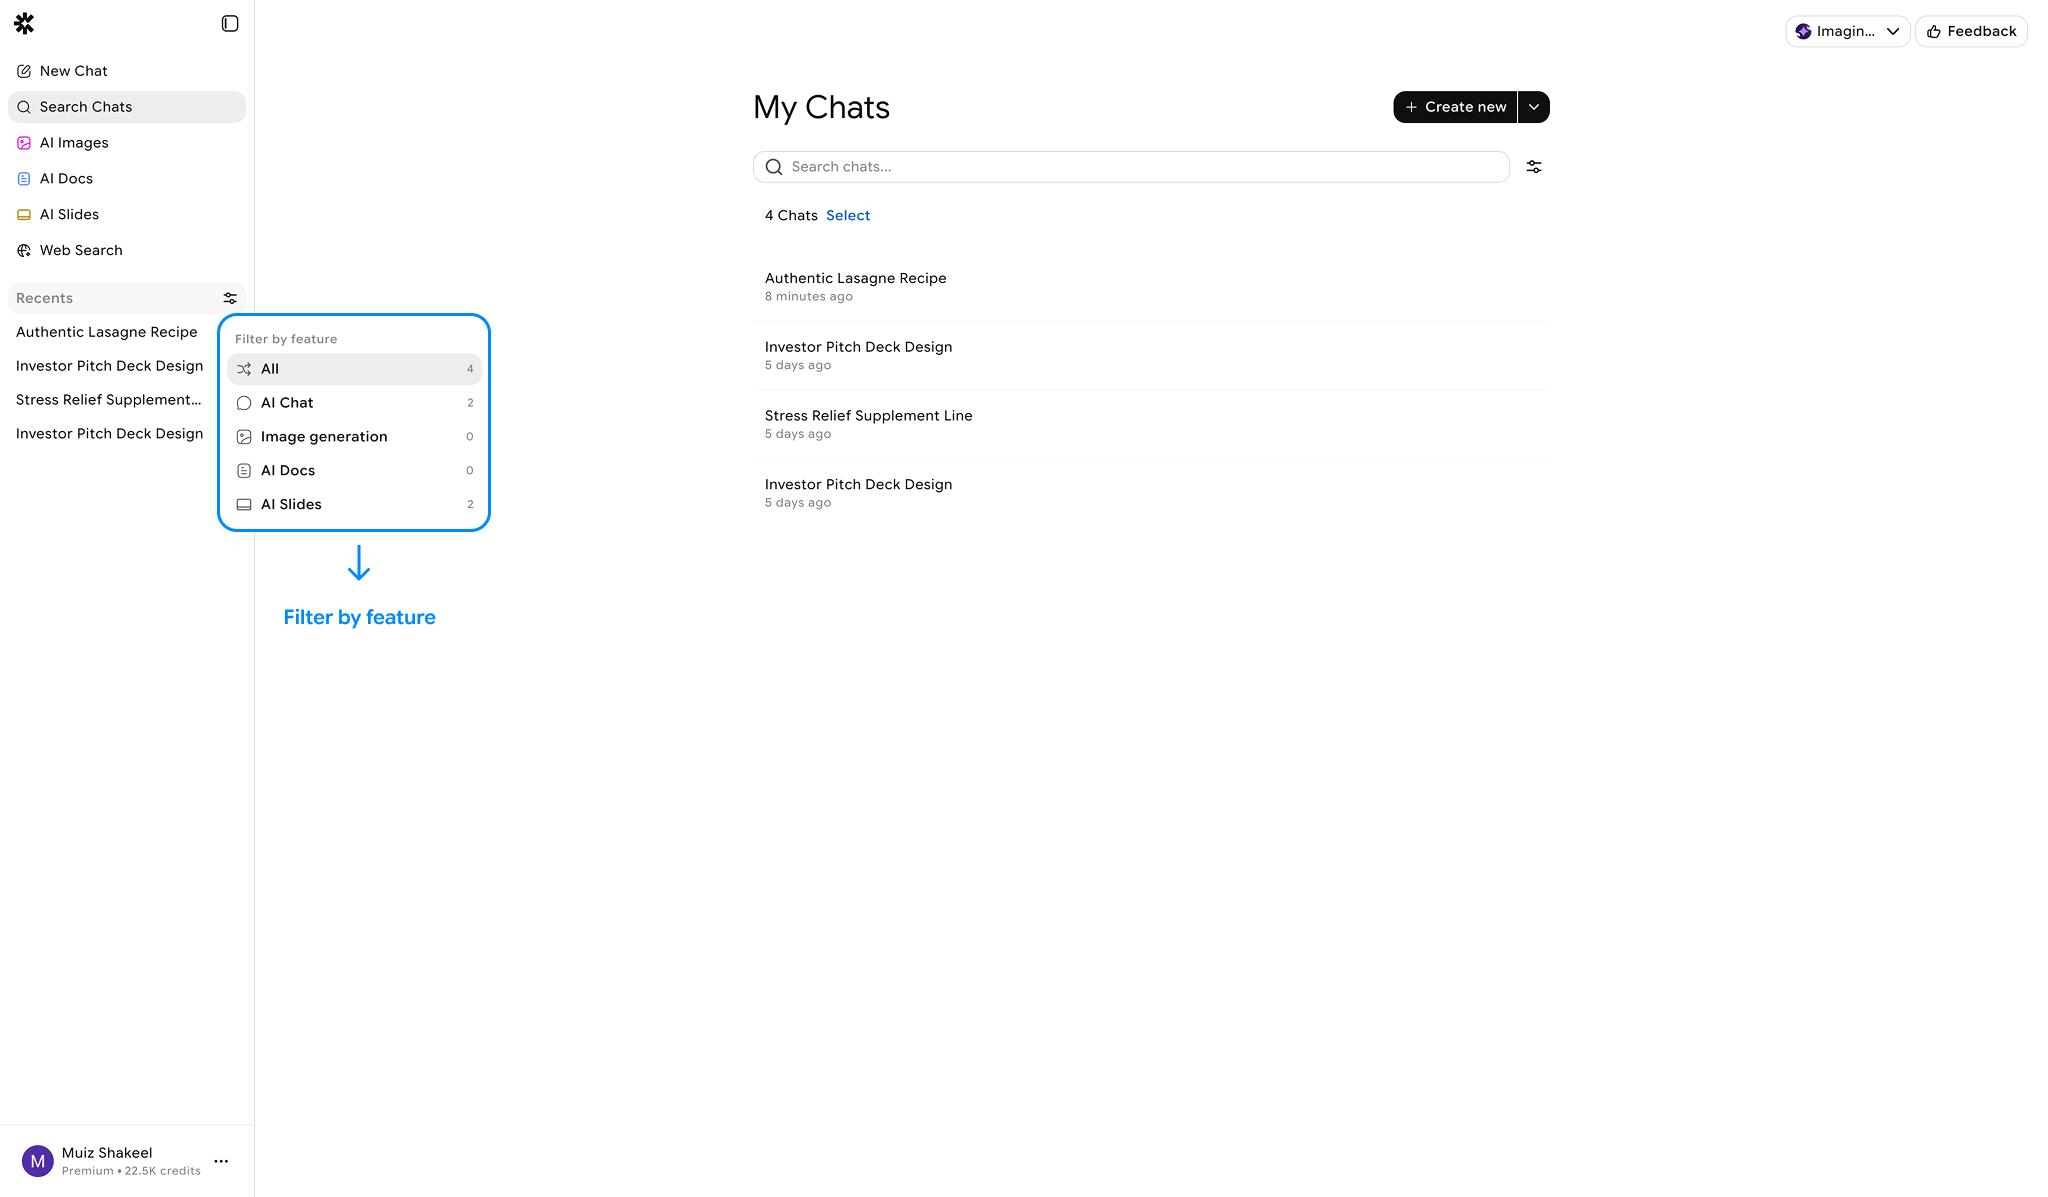This screenshot has height=1197, width=2048.
Task: Open Web Search in the sidebar
Action: click(x=81, y=251)
